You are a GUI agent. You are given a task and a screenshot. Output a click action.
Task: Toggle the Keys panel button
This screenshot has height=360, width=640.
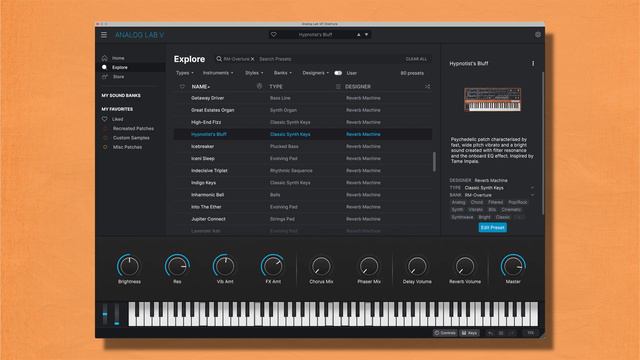(470, 333)
